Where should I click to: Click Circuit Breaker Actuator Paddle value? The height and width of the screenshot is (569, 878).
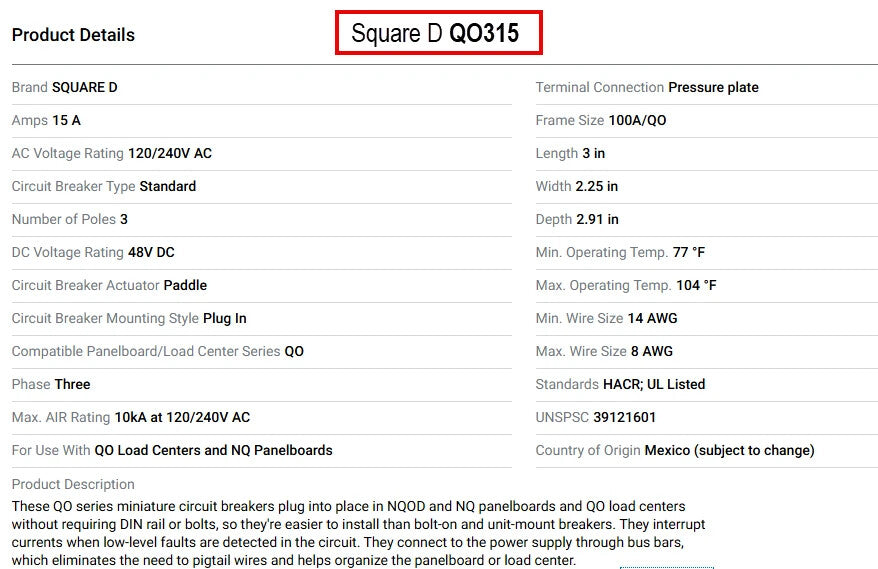coord(185,285)
